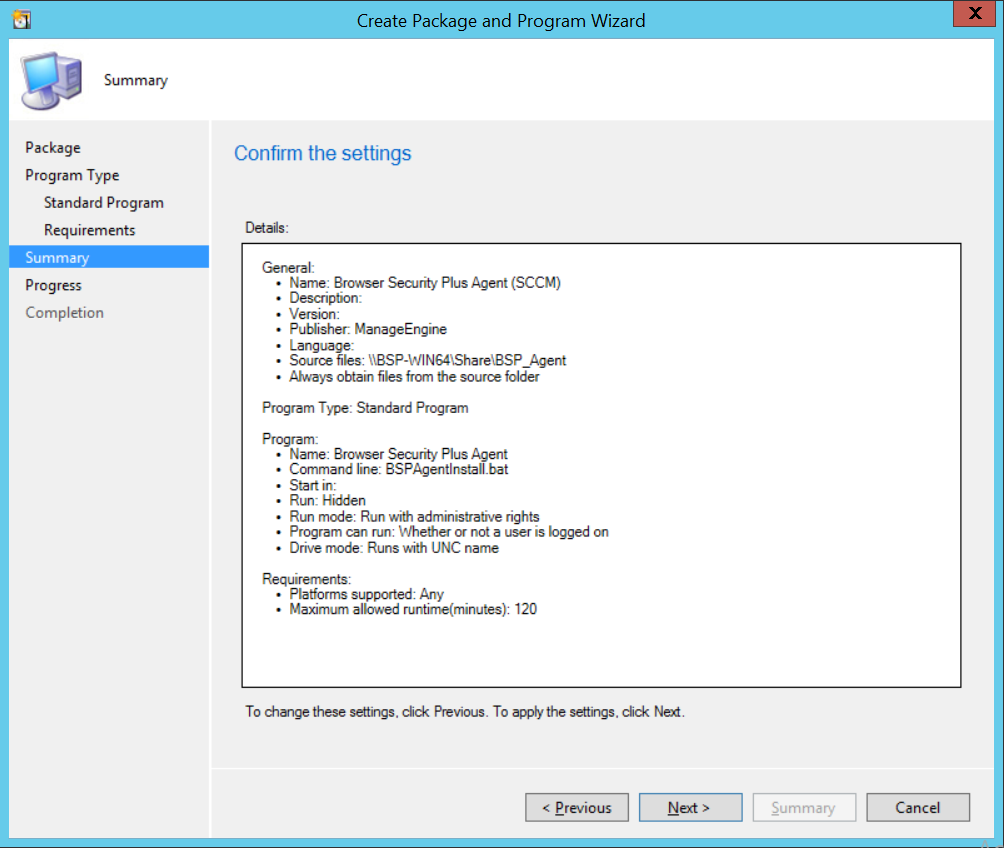Click the wizard title bar icon
The width and height of the screenshot is (1004, 848).
22,20
